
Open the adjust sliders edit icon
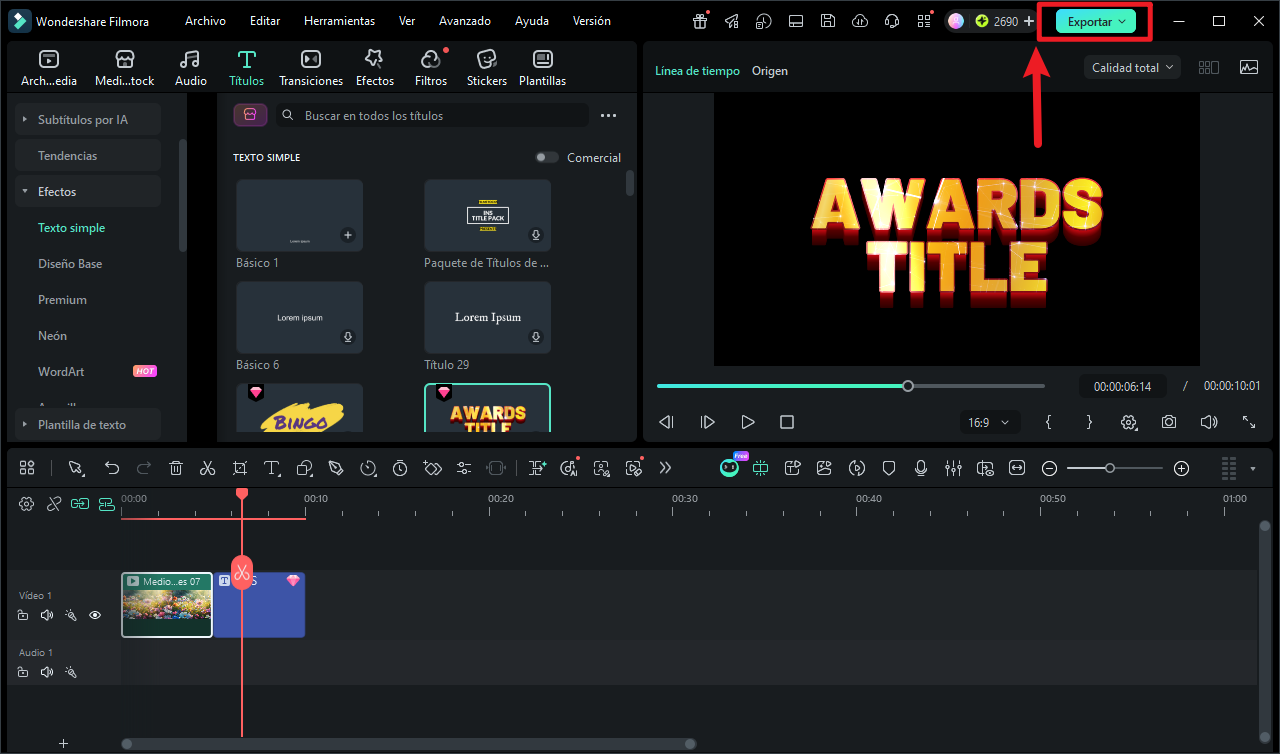pyautogui.click(x=464, y=468)
